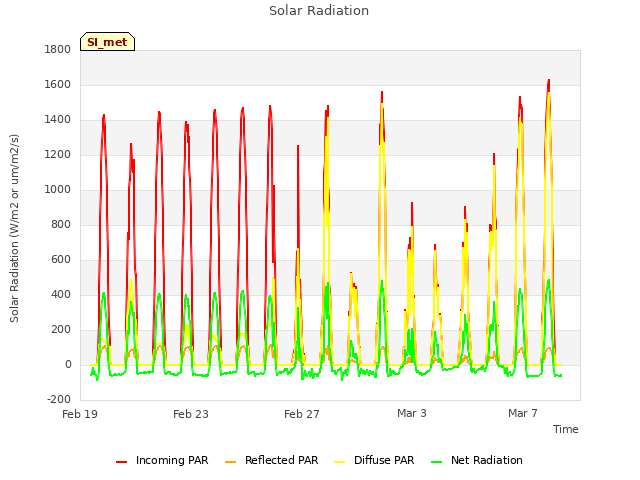Screen dimensions: 640x480
Task: Click the 1600 y-axis tick label
Action: 58,84
